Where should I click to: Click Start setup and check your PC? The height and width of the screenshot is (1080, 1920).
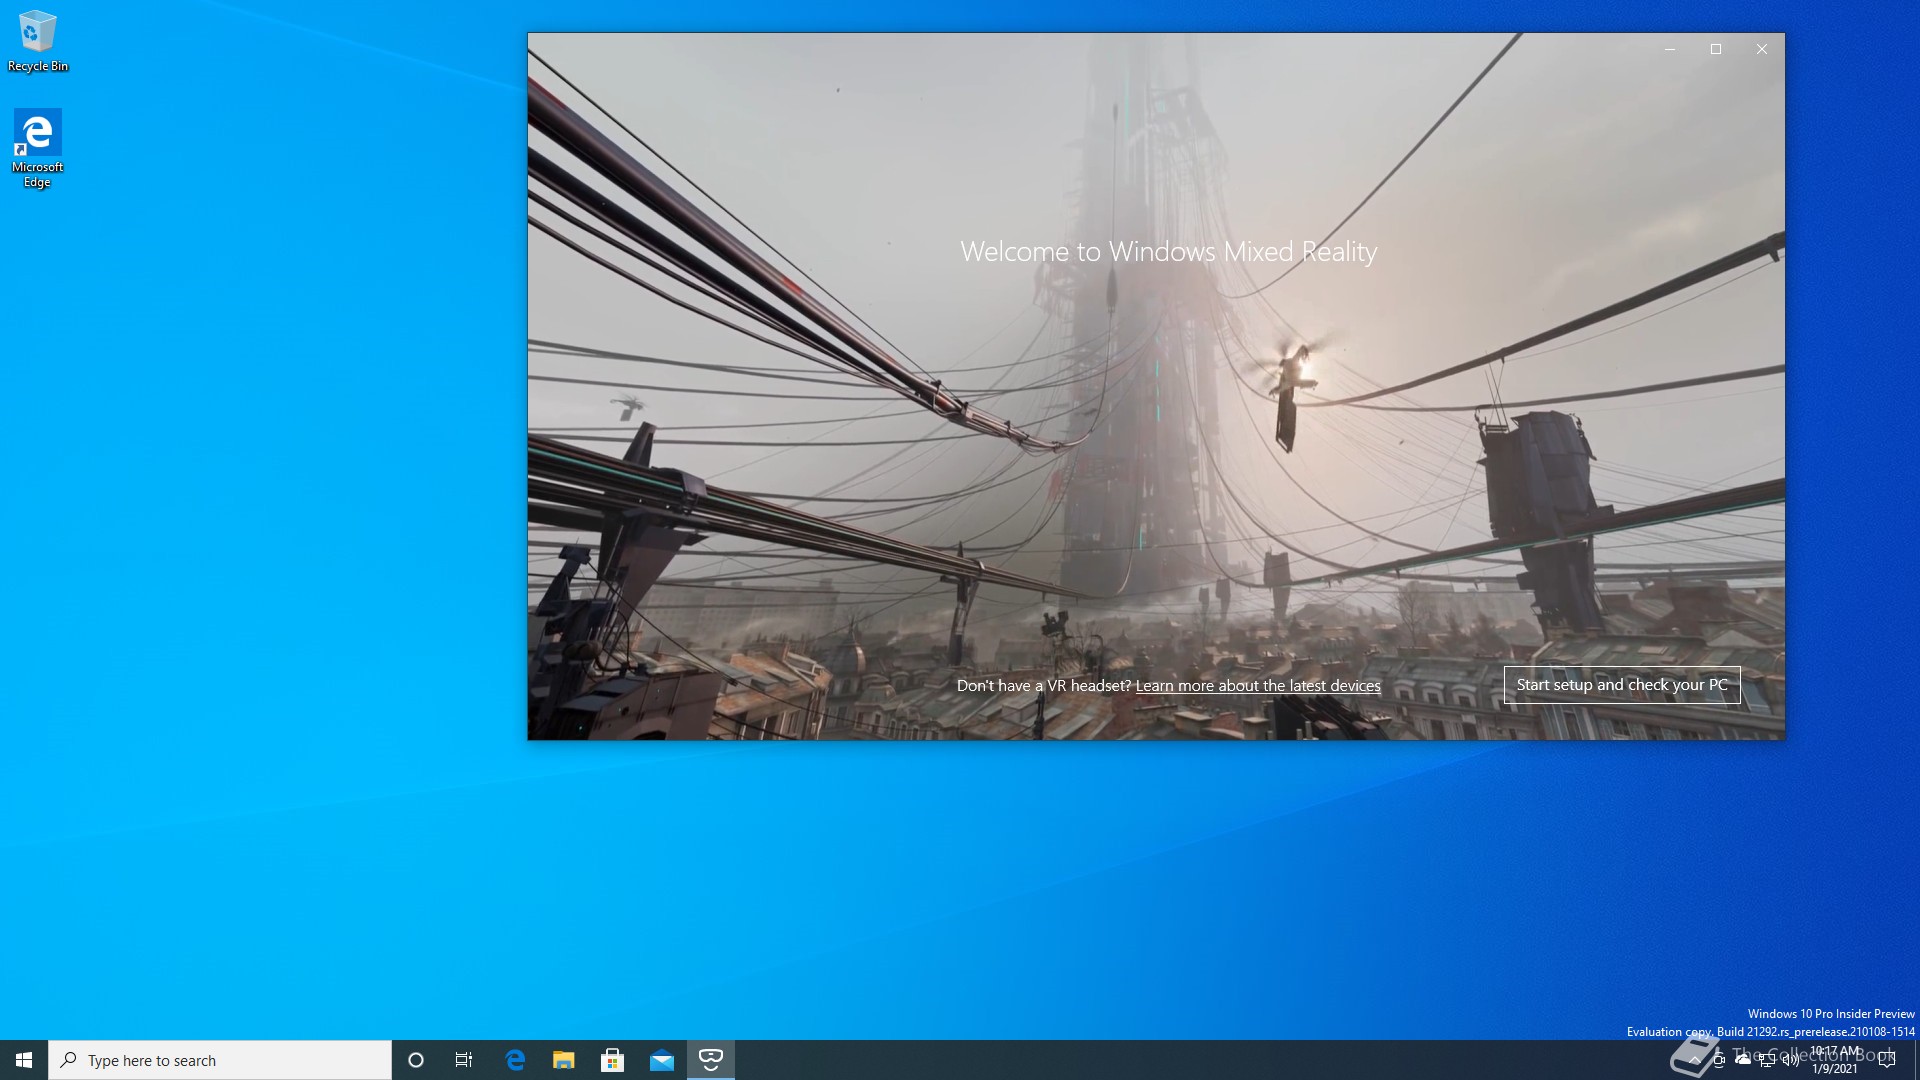tap(1622, 685)
